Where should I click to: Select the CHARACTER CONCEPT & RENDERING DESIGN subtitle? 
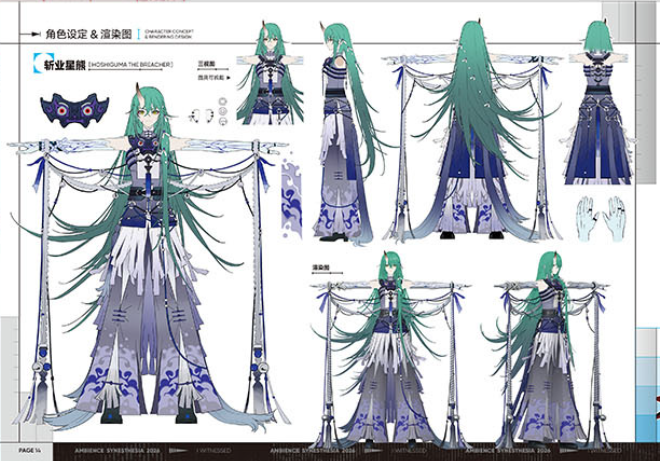point(169,34)
